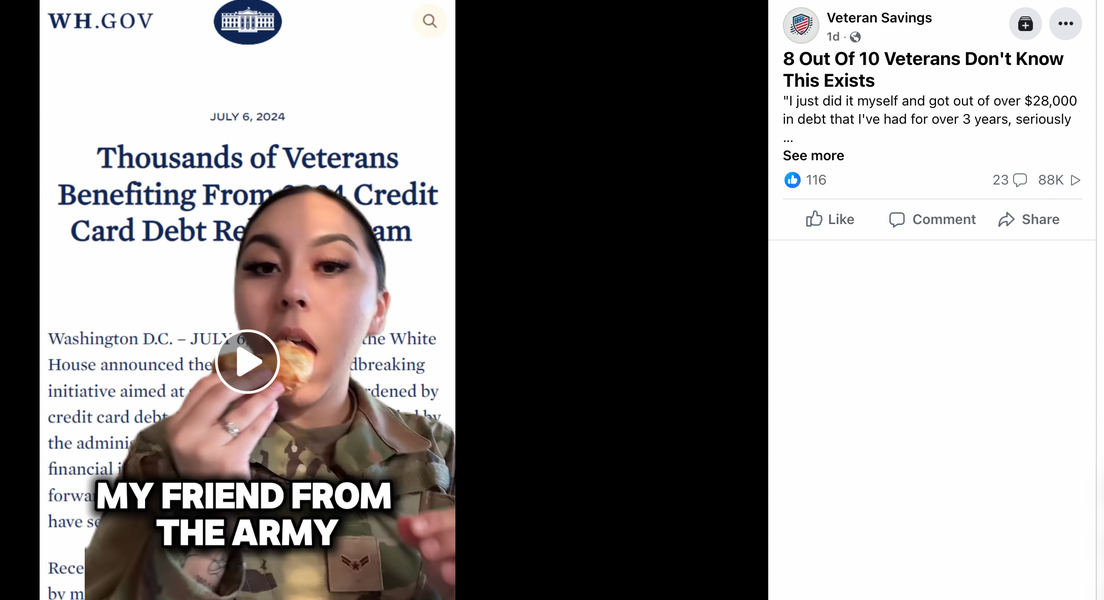Like the post
Viewport: 1104px width, 600px height.
click(x=829, y=219)
